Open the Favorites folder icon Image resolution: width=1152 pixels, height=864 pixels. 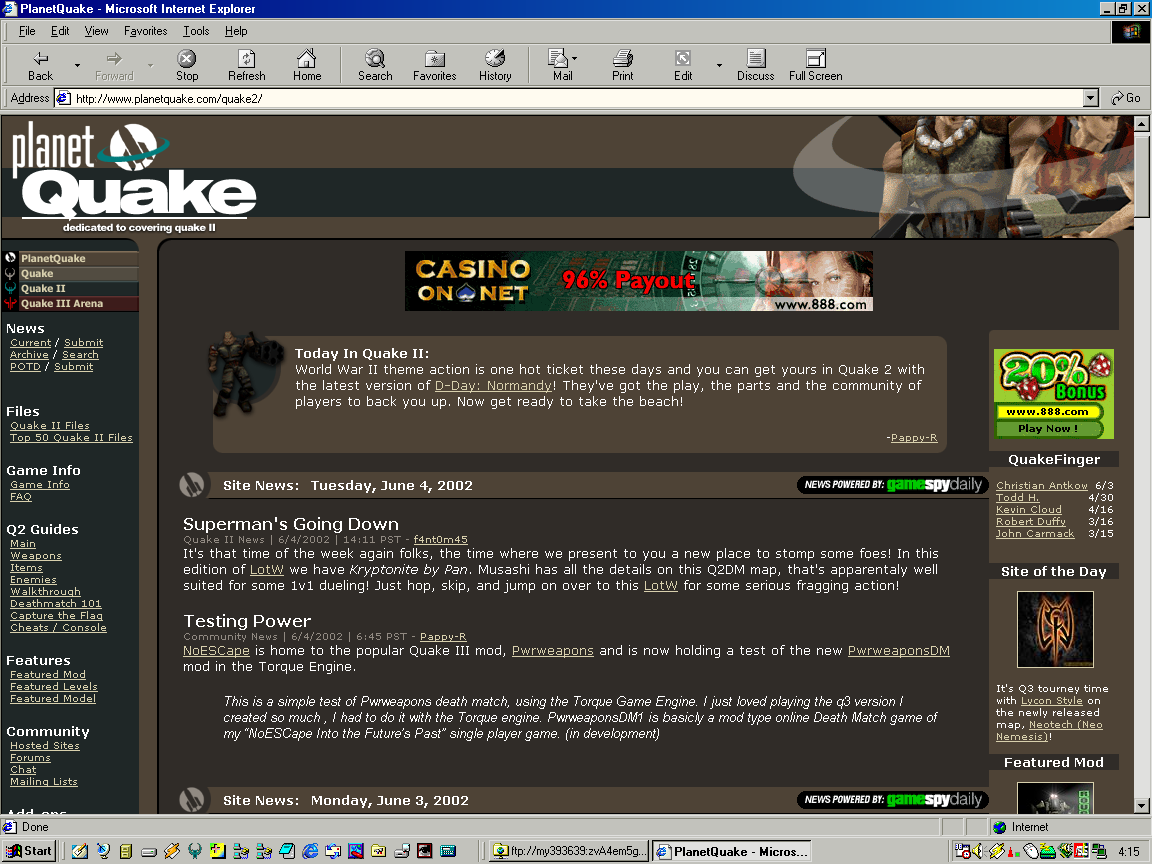click(x=434, y=59)
